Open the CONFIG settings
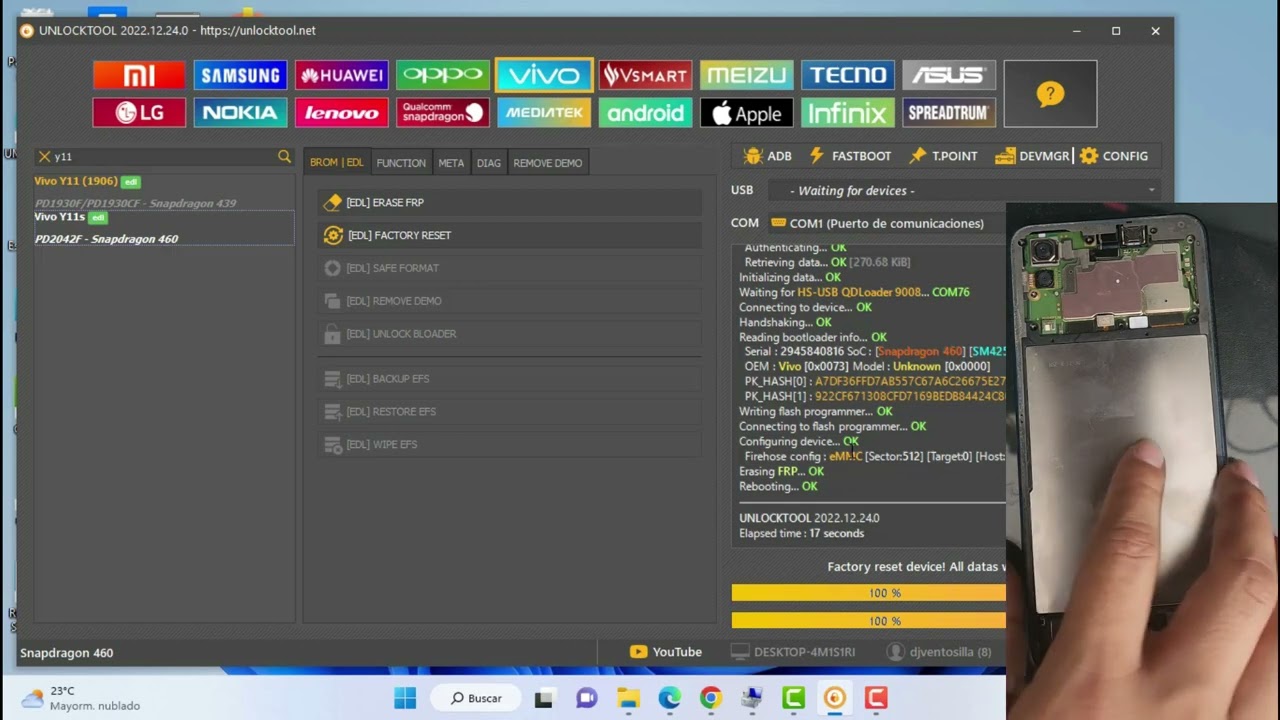Screen dimensions: 1280x720 point(1114,156)
